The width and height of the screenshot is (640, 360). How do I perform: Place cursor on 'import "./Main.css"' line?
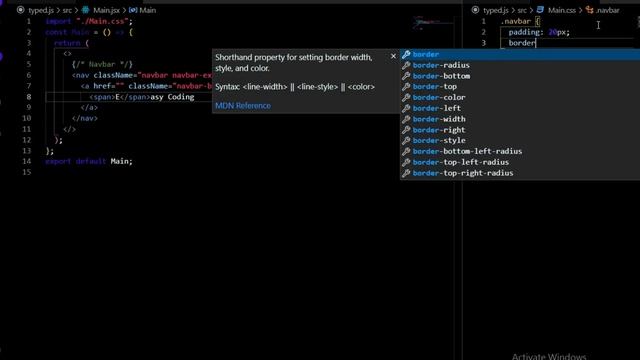pyautogui.click(x=89, y=21)
